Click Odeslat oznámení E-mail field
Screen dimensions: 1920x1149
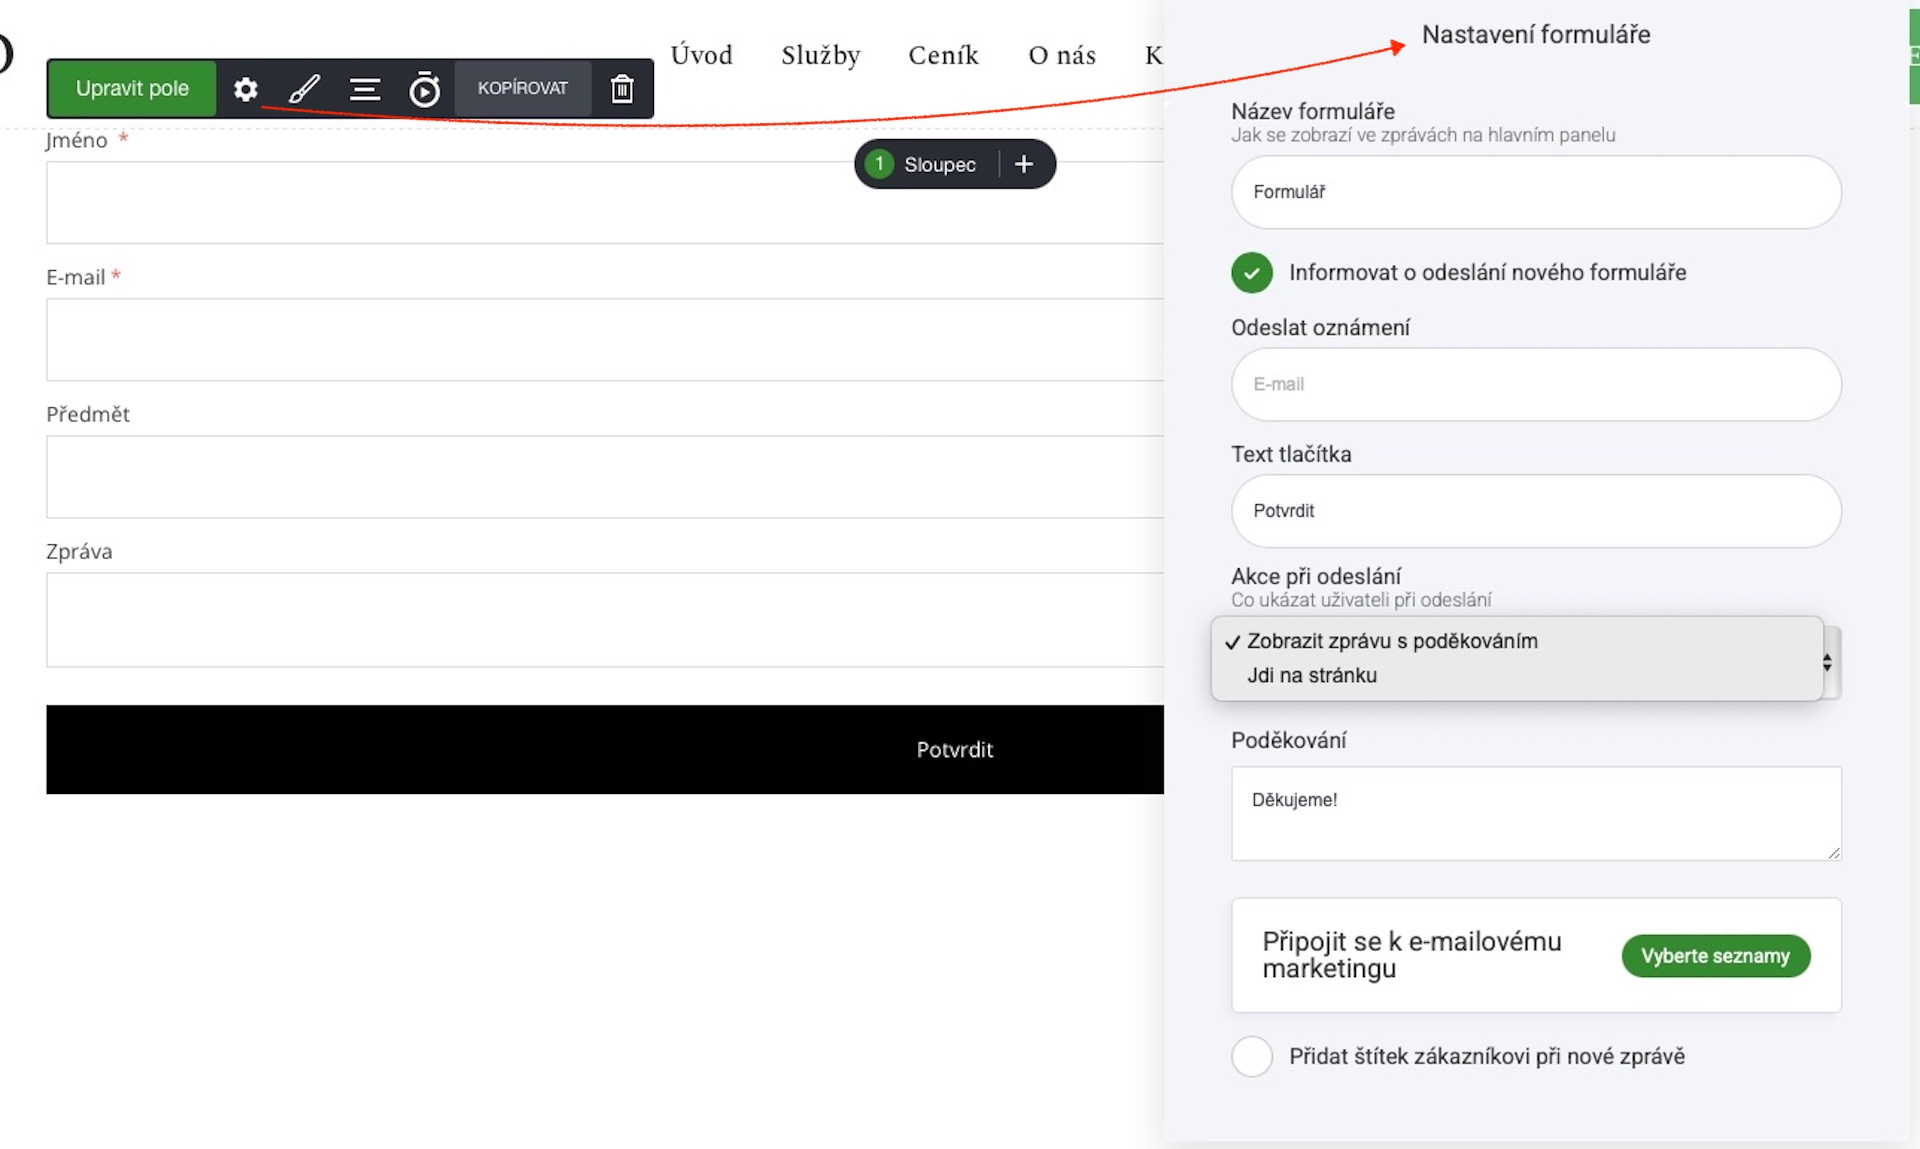click(x=1536, y=384)
